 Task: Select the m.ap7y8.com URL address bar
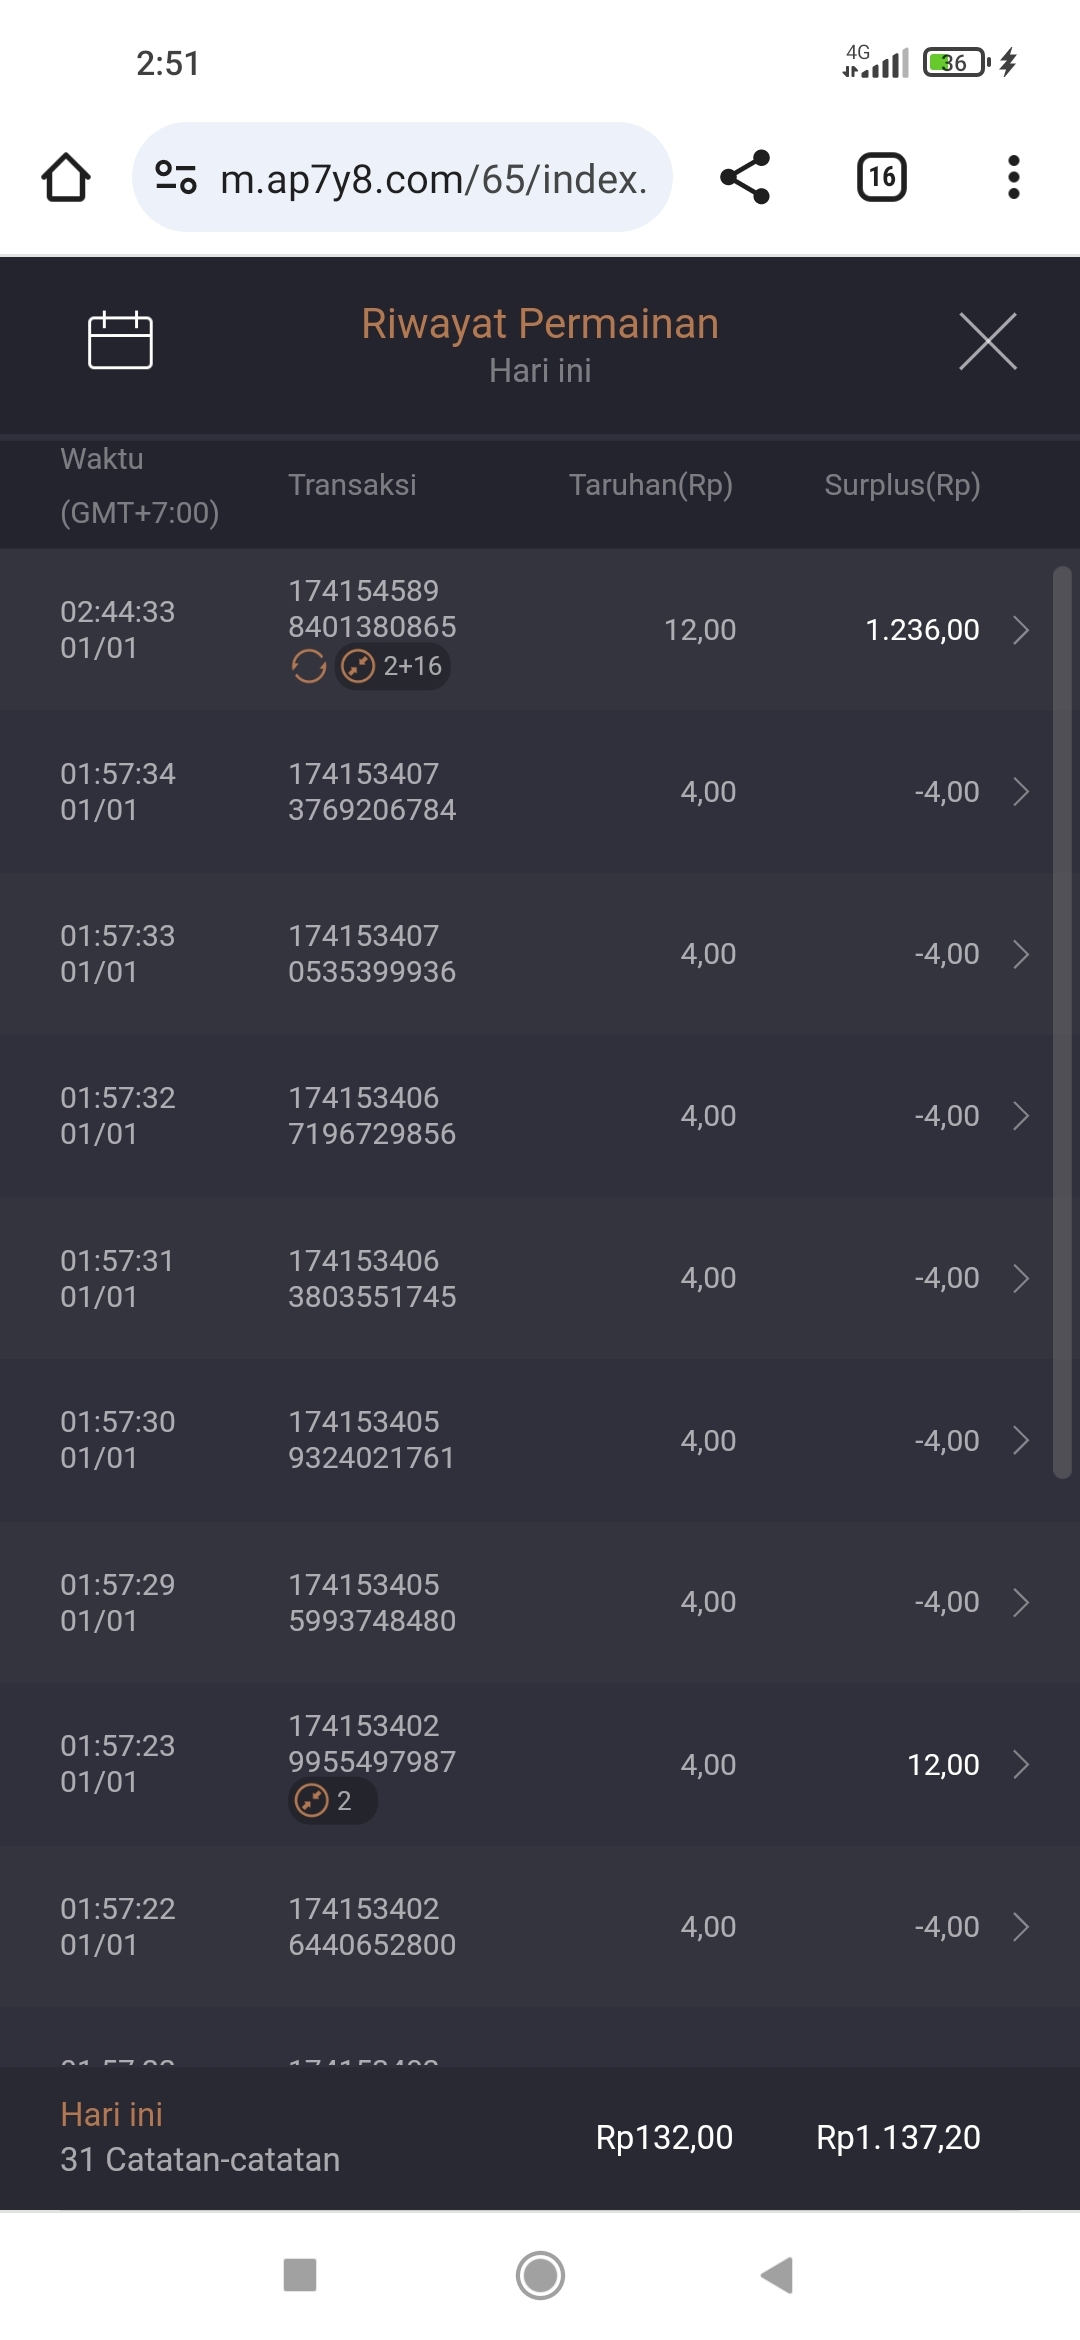[432, 178]
